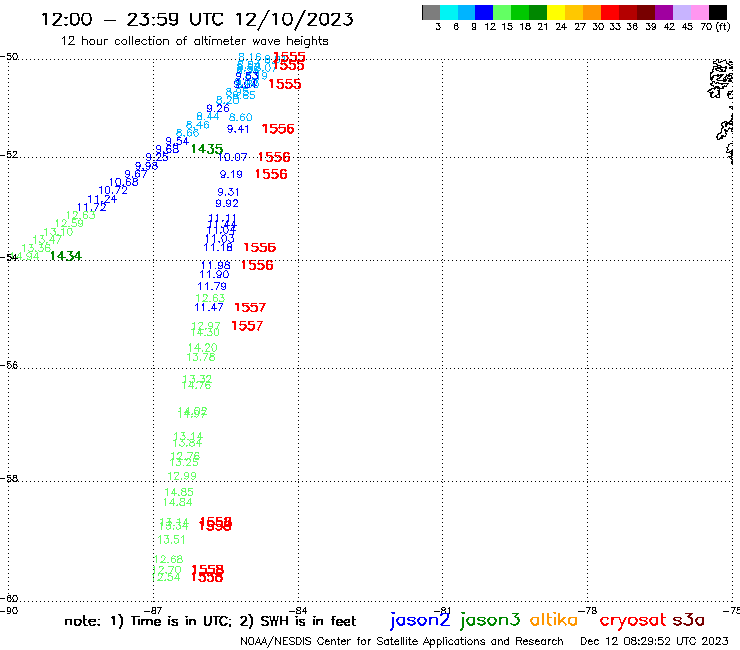
Task: Click the black swatch at legend end
Action: (x=717, y=12)
